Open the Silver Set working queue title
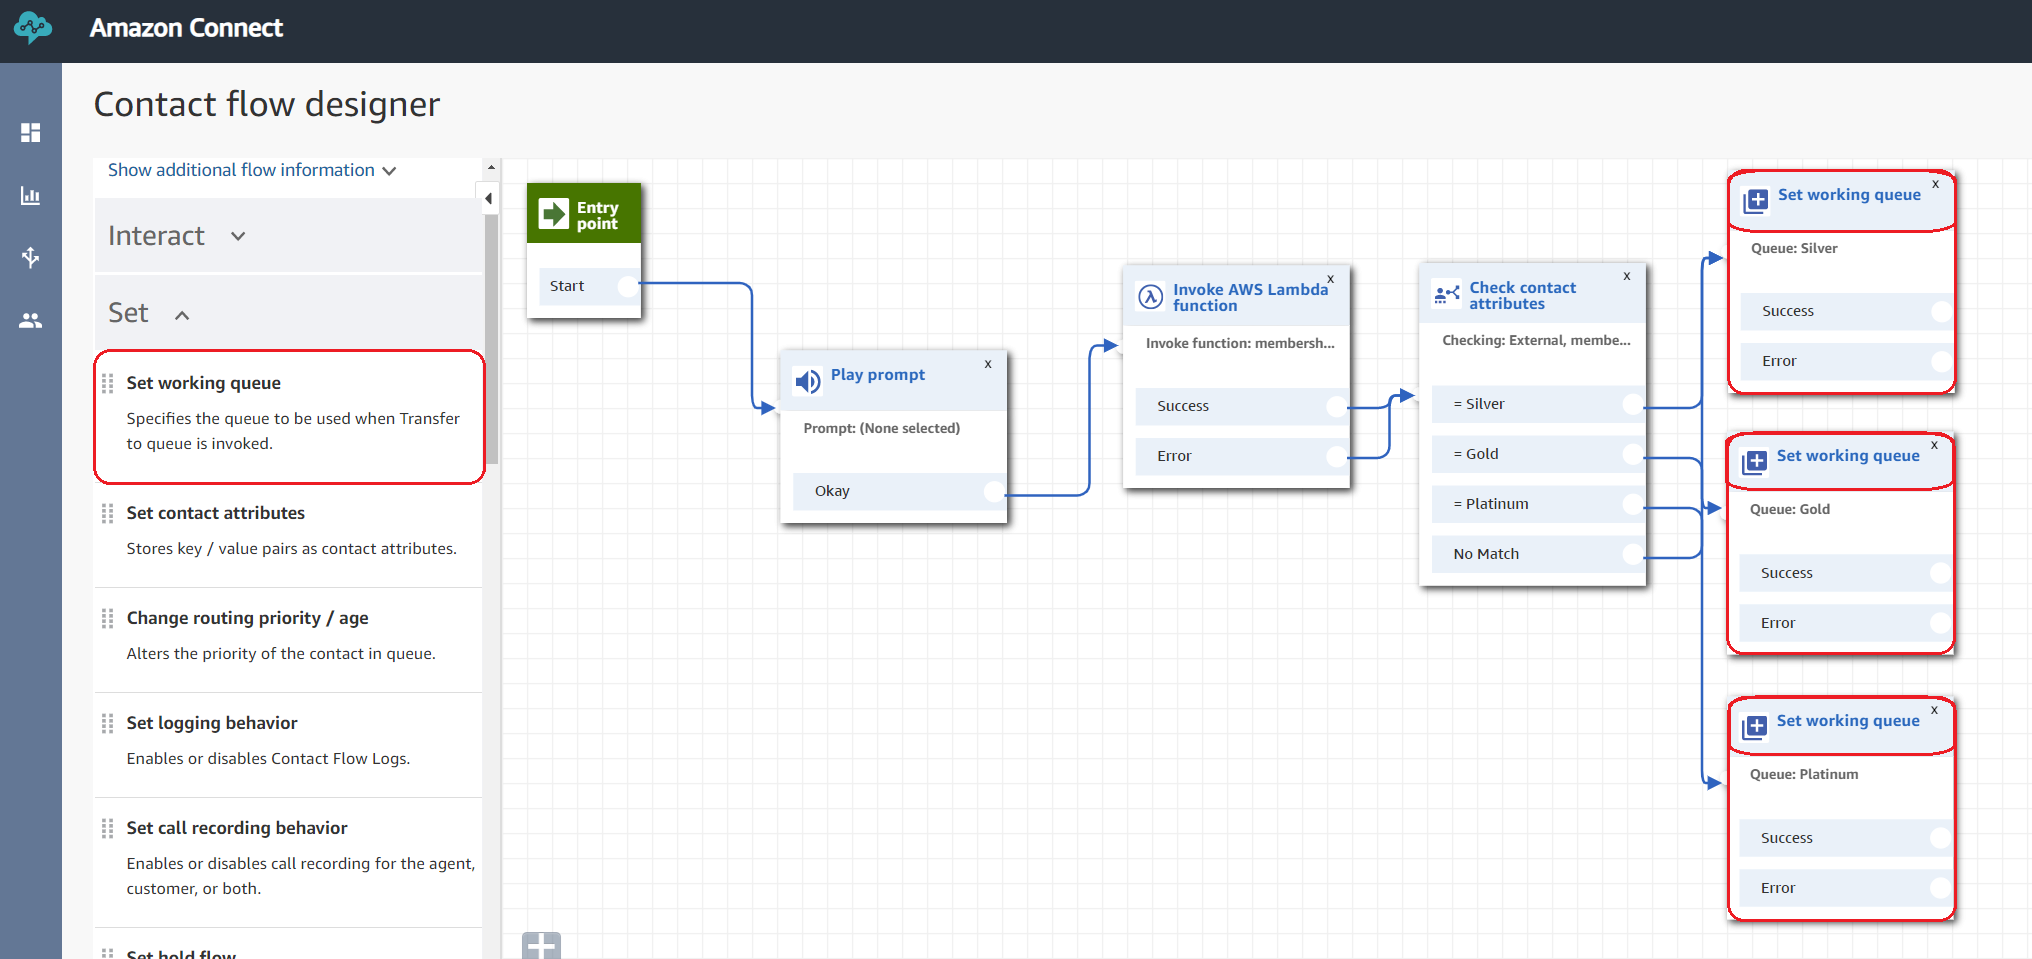 click(1849, 195)
